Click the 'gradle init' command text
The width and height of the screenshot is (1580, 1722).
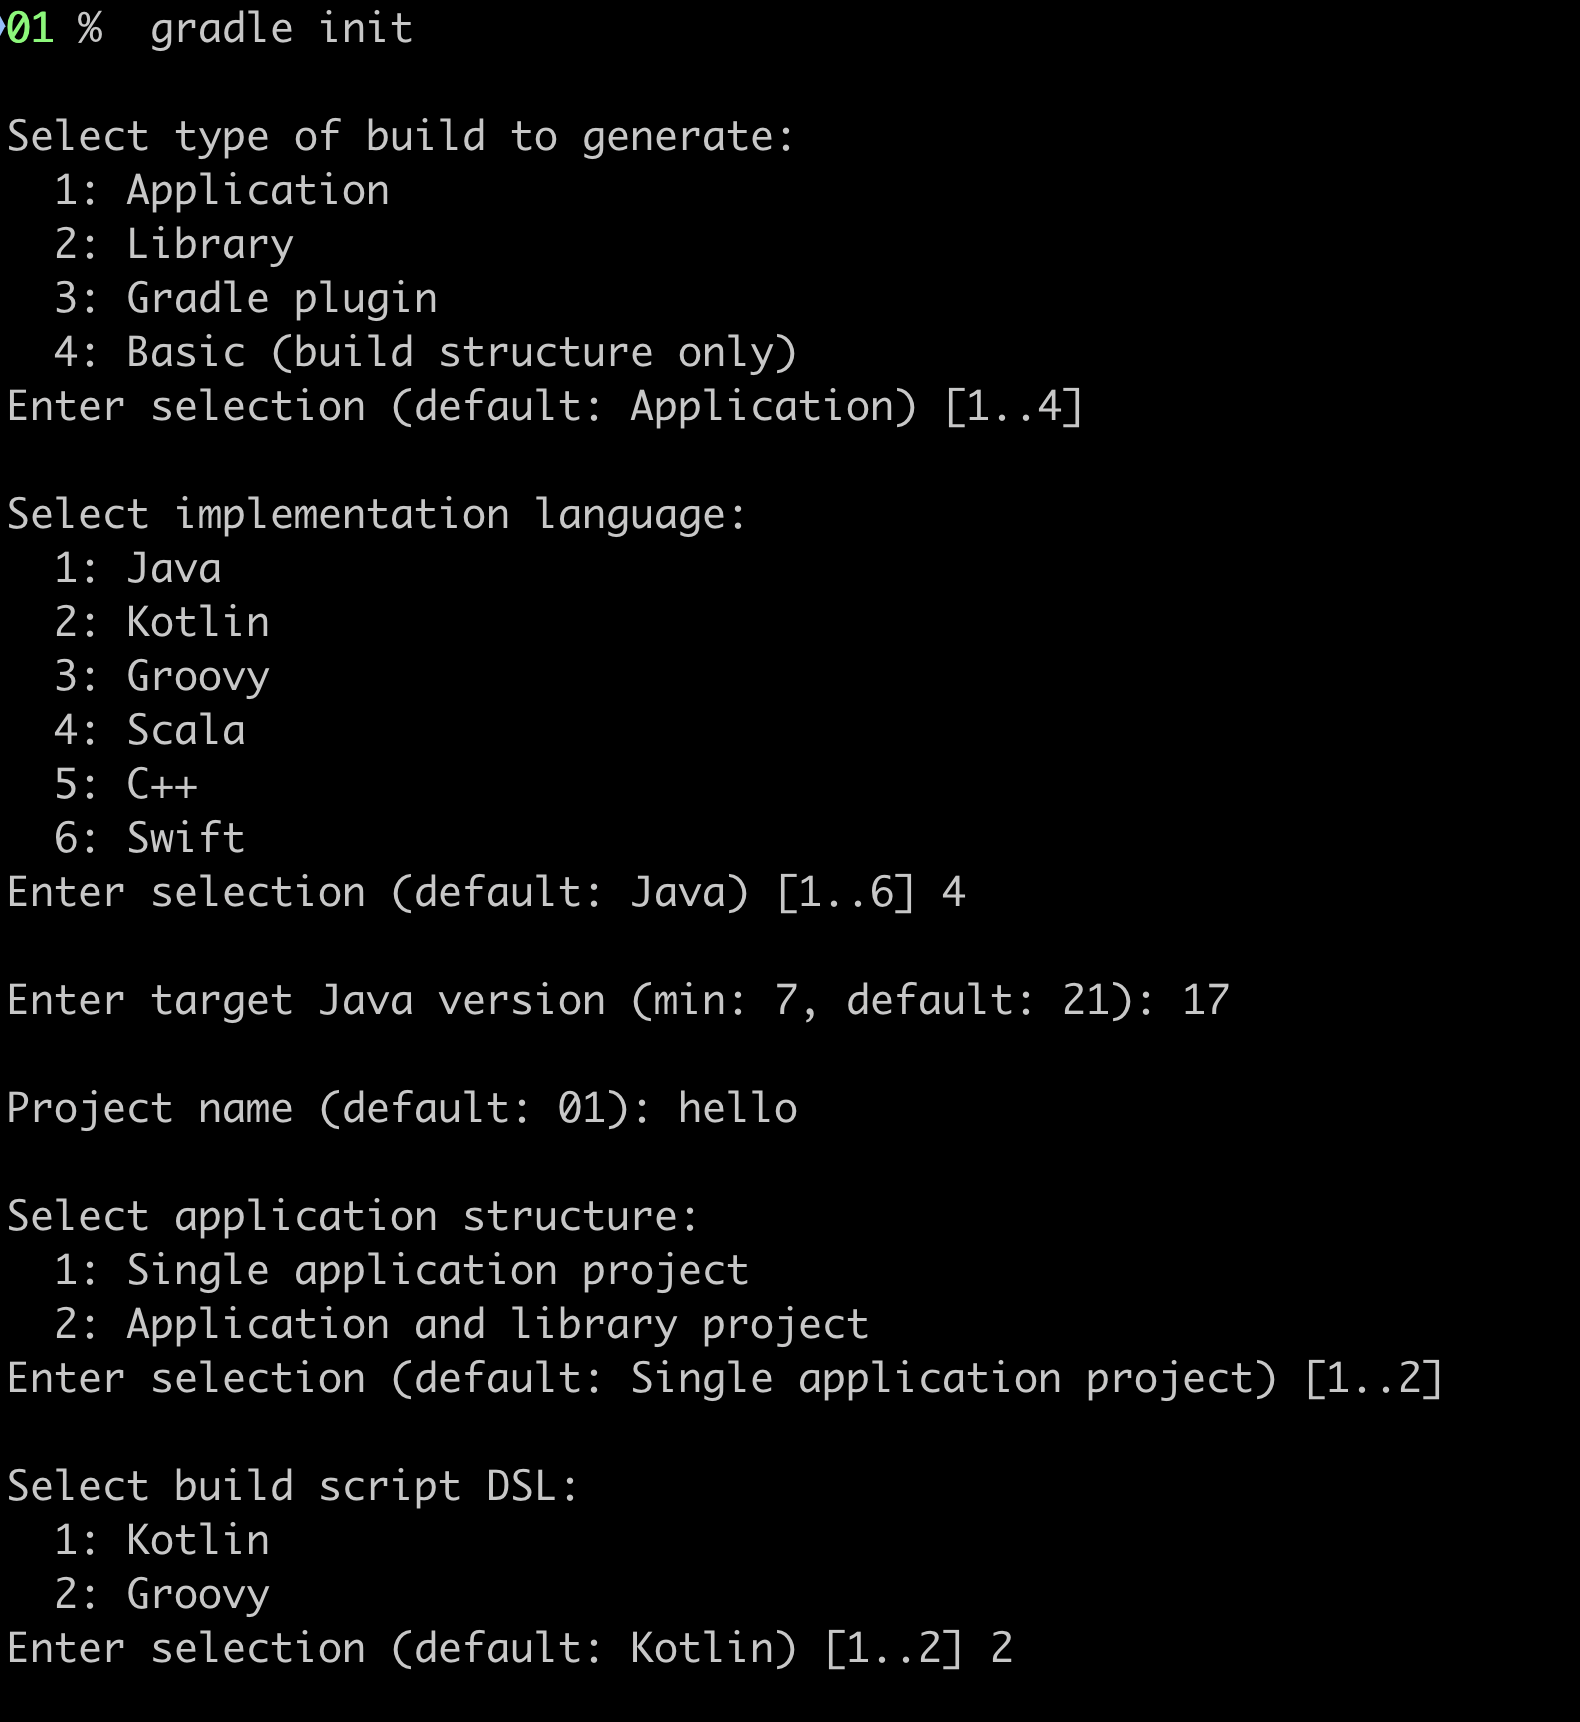[x=281, y=29]
